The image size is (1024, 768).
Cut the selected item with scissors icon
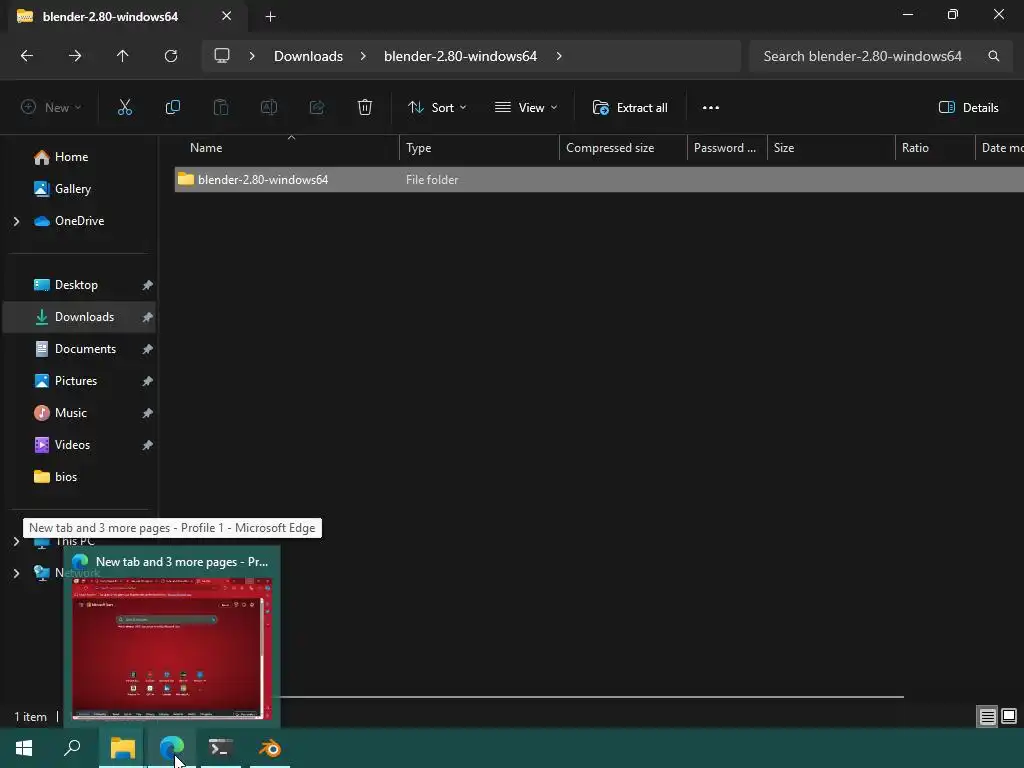(125, 108)
